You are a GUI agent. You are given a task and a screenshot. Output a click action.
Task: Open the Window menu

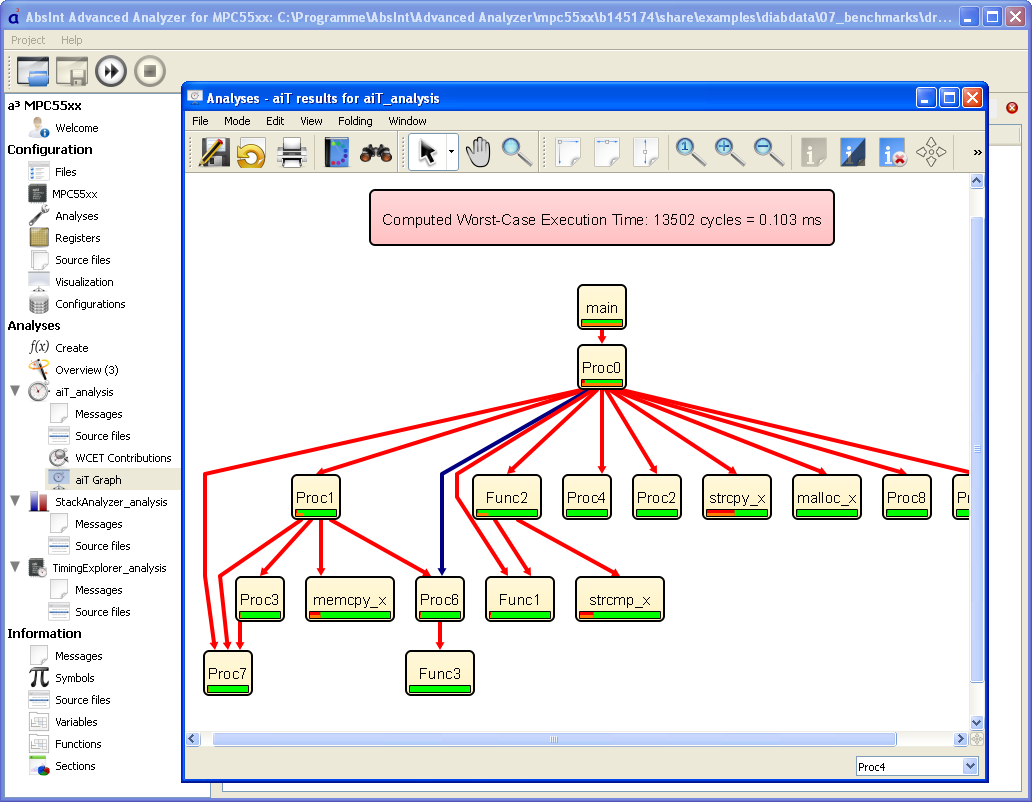pyautogui.click(x=407, y=121)
